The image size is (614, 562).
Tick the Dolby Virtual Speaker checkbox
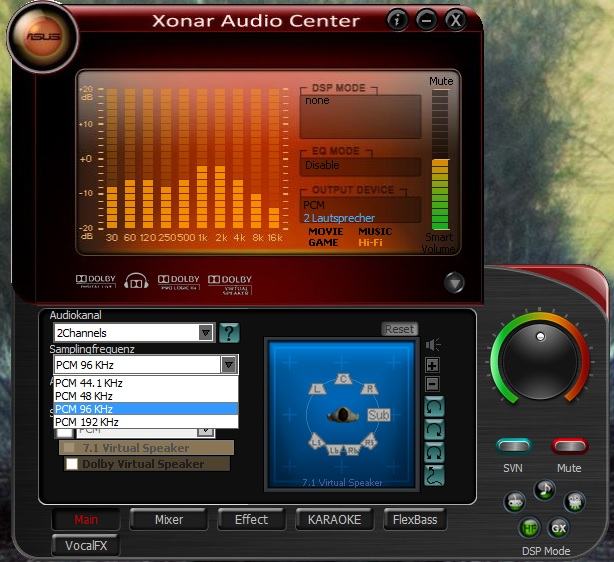(x=72, y=464)
